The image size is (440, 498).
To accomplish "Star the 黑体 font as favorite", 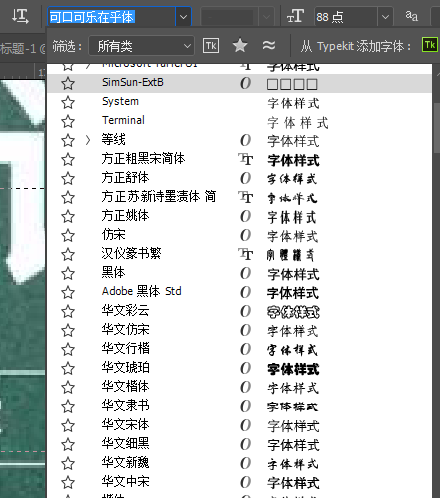I will point(68,273).
